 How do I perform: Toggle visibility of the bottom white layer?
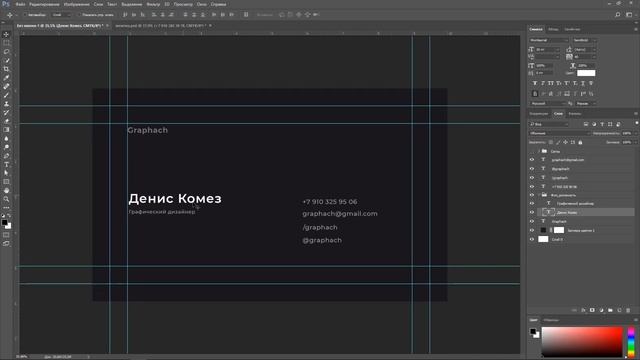[x=532, y=239]
